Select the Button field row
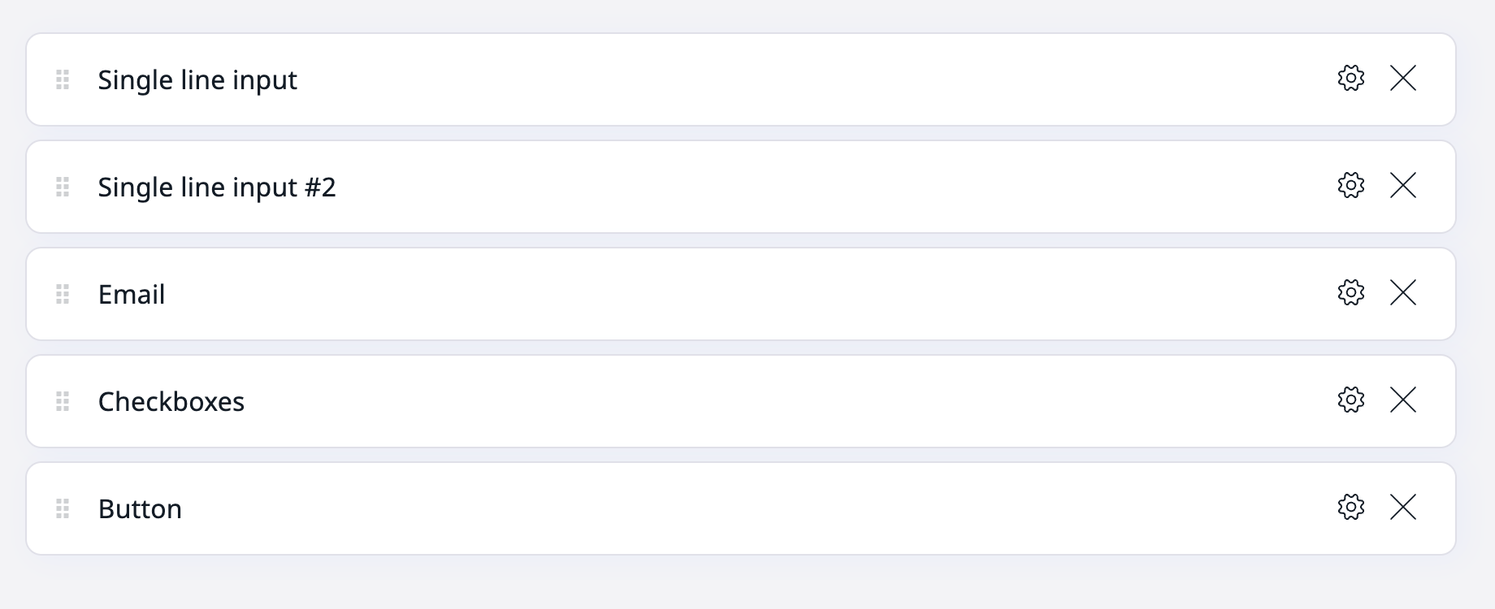 700,508
